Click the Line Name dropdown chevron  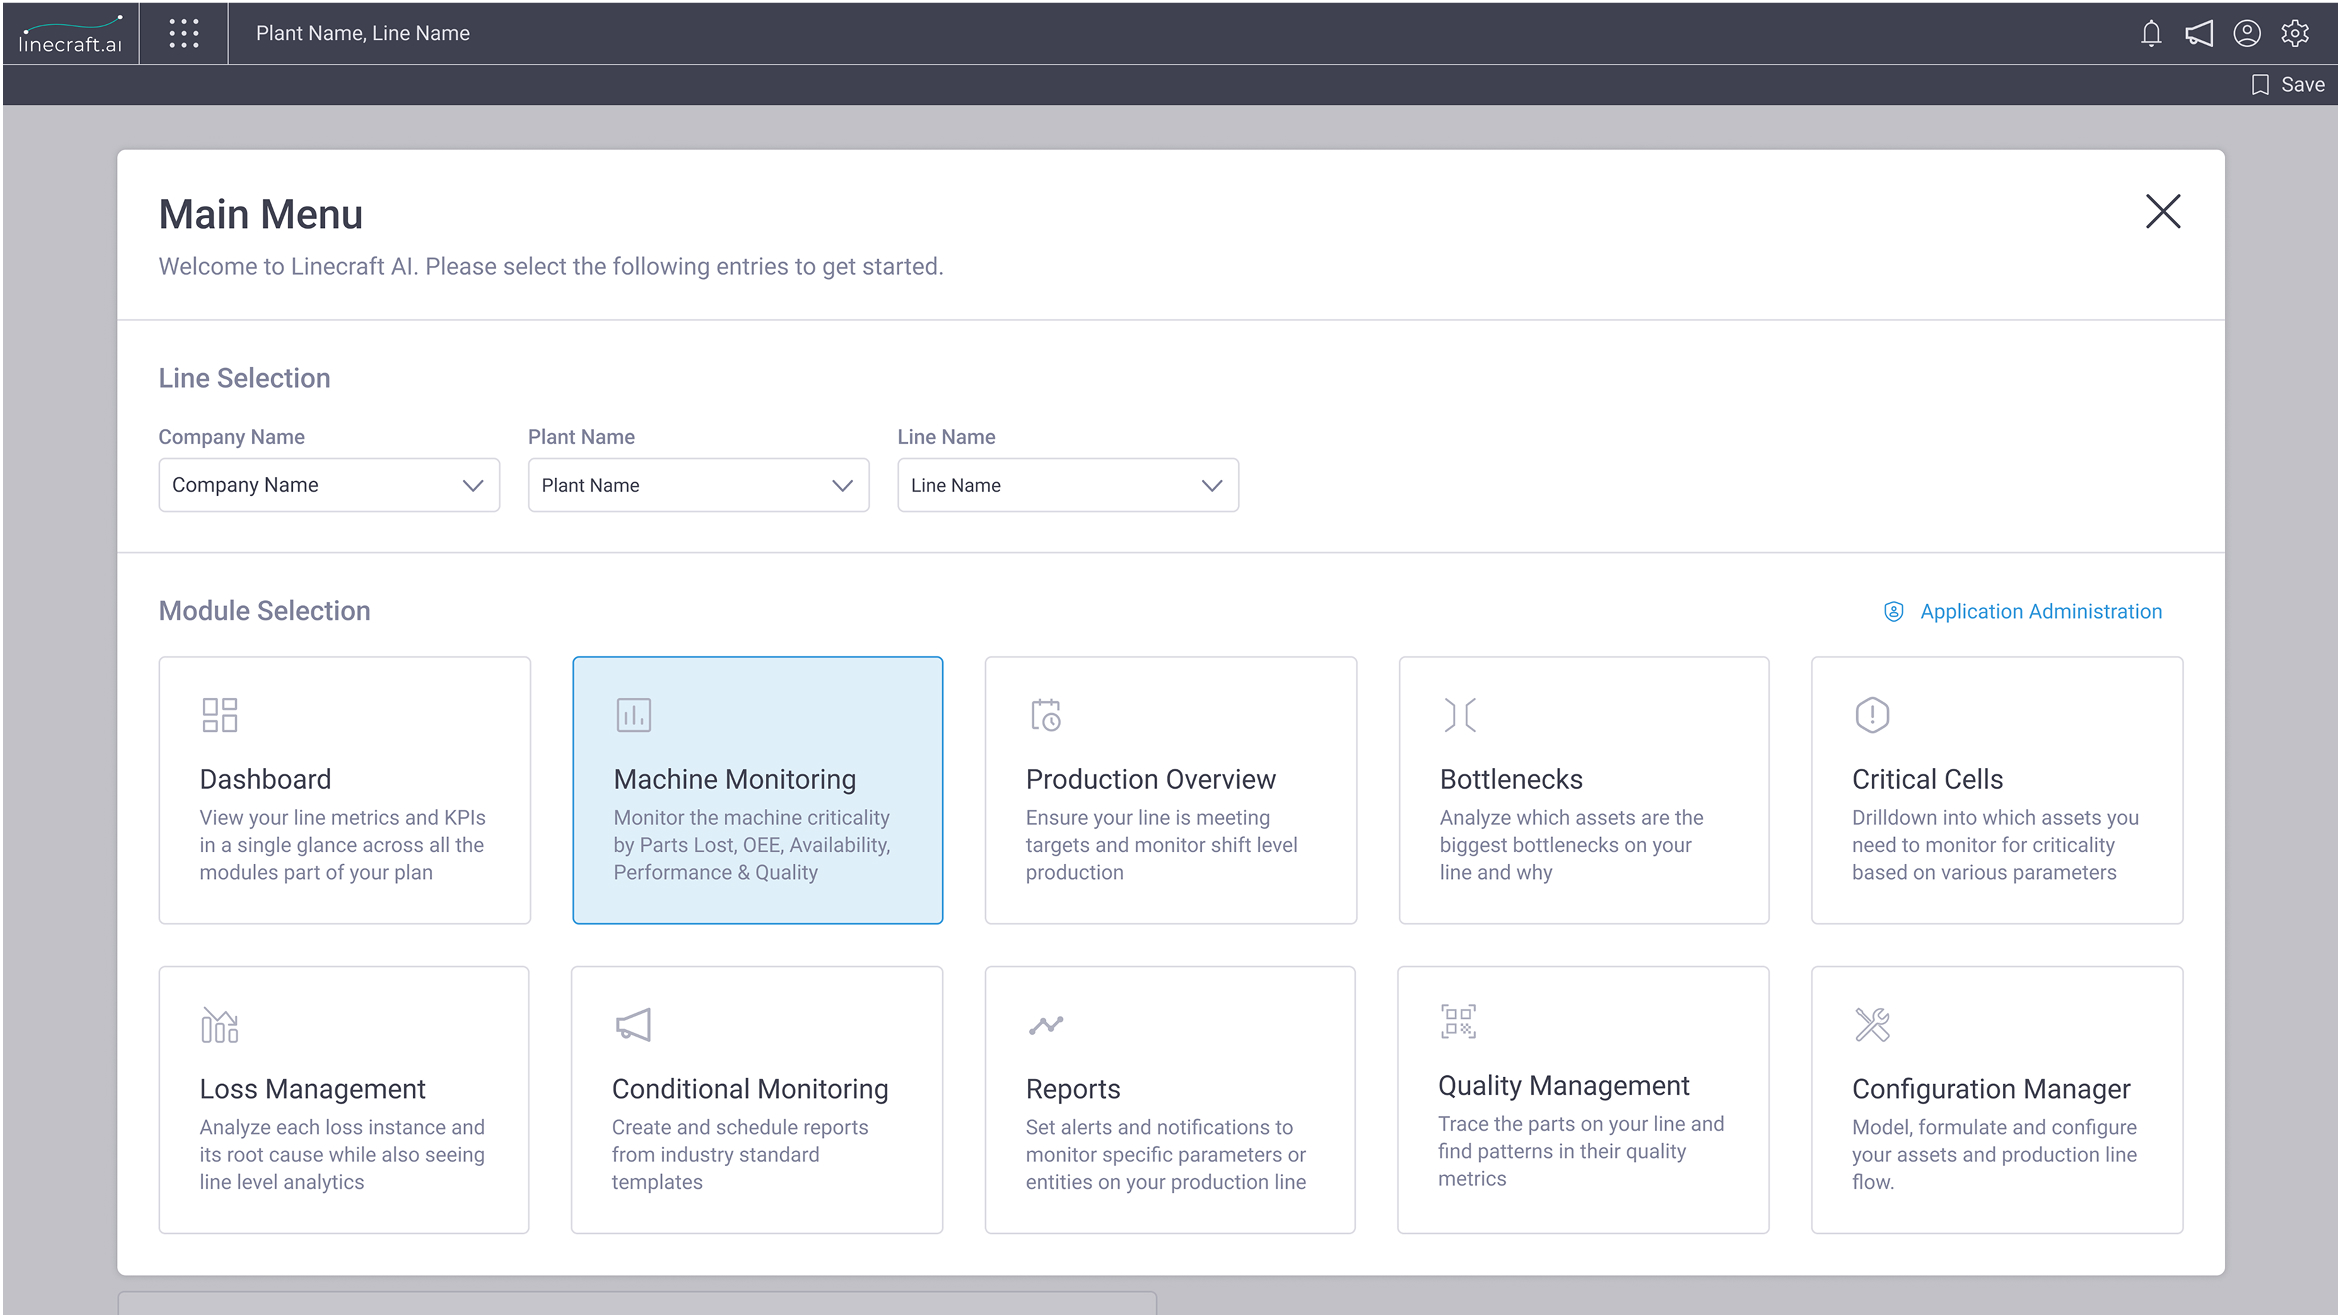(x=1212, y=486)
